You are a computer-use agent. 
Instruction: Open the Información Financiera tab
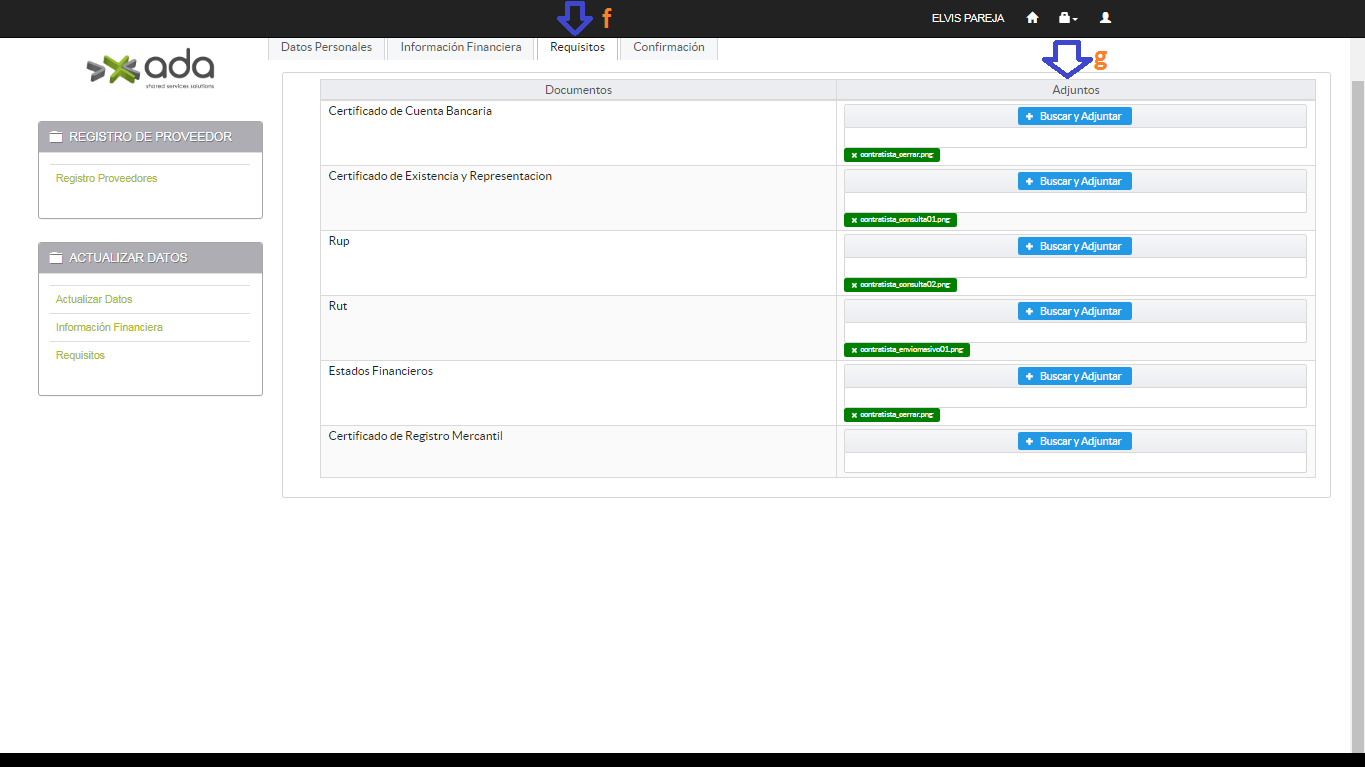[x=460, y=47]
